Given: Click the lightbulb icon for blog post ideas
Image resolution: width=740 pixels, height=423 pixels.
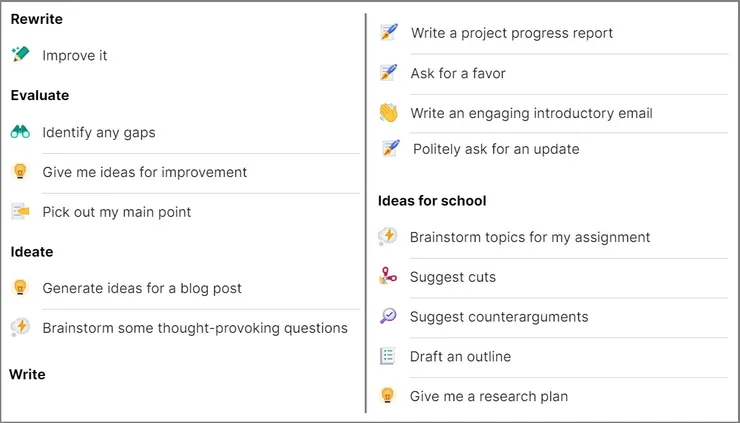Looking at the screenshot, I should 20,288.
